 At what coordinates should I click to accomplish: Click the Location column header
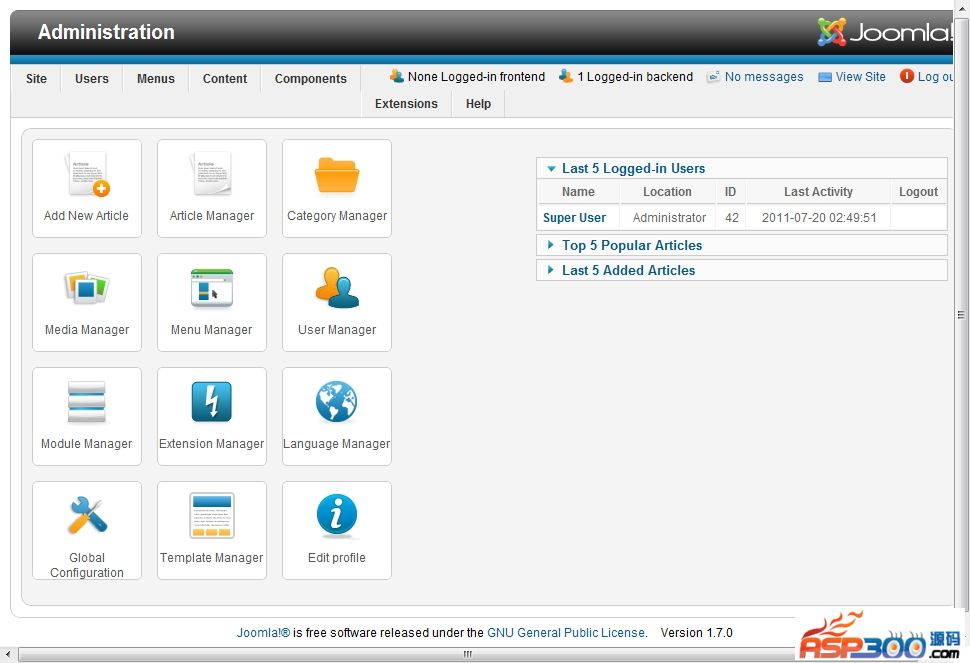667,192
